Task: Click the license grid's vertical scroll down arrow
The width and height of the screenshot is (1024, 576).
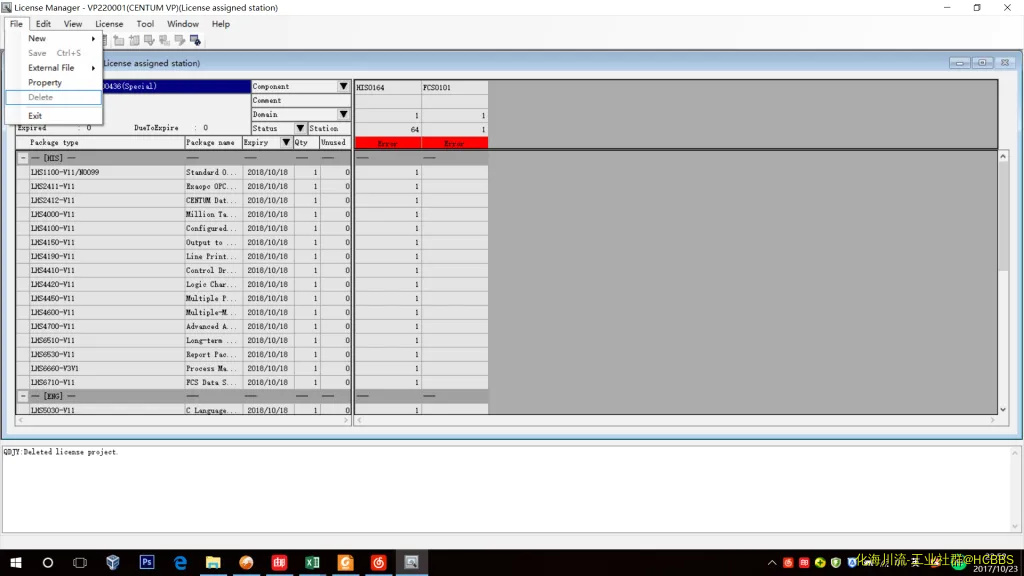Action: point(1003,409)
